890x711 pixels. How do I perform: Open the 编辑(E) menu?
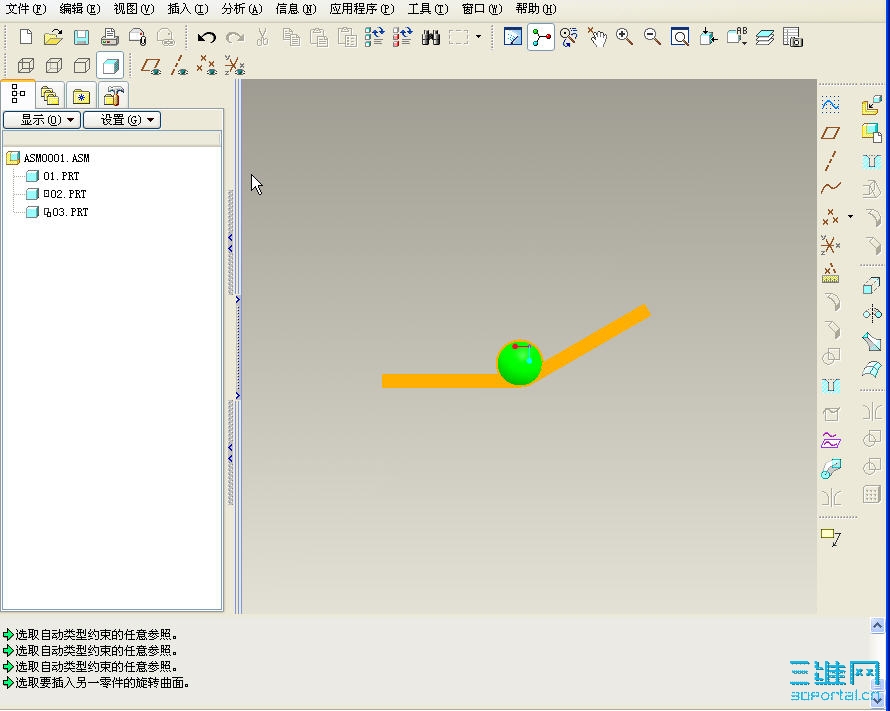(x=80, y=9)
